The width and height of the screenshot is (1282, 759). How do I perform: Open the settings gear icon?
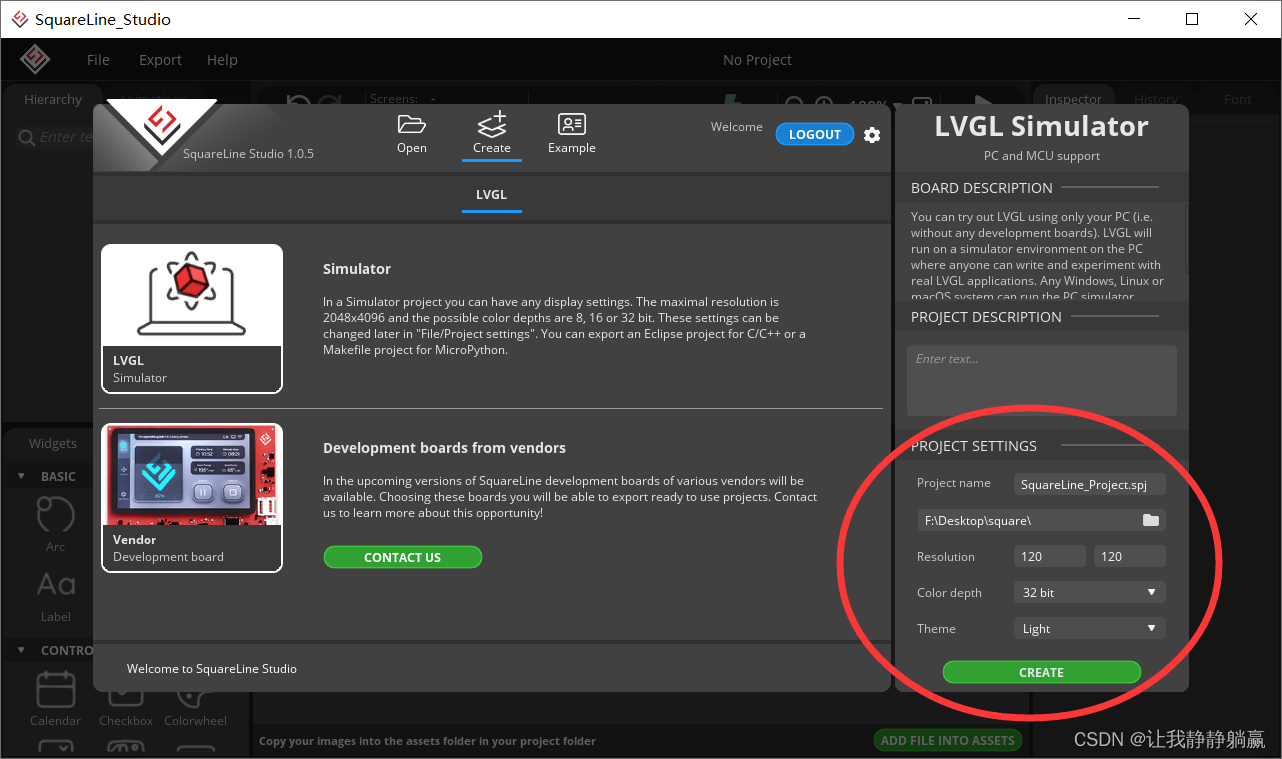click(871, 135)
